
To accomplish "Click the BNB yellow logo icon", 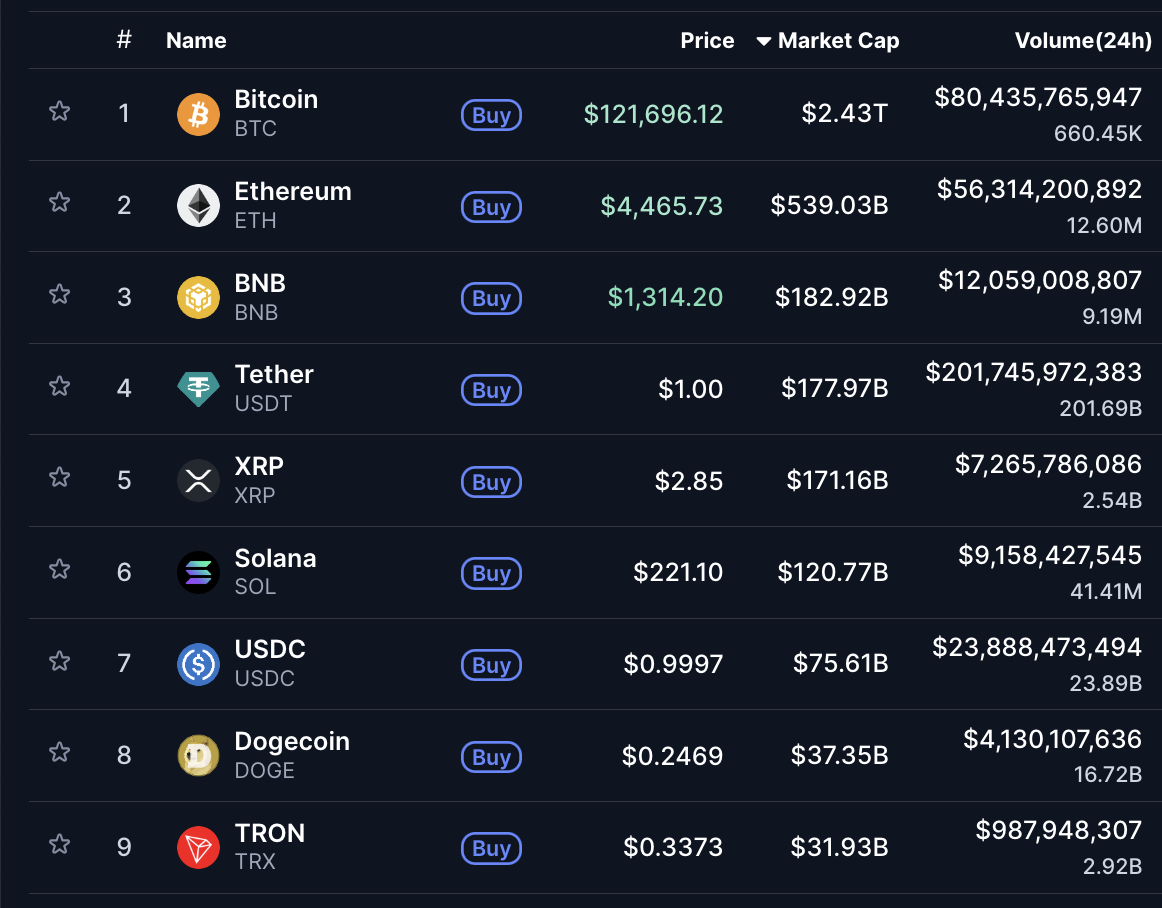I will click(x=198, y=298).
